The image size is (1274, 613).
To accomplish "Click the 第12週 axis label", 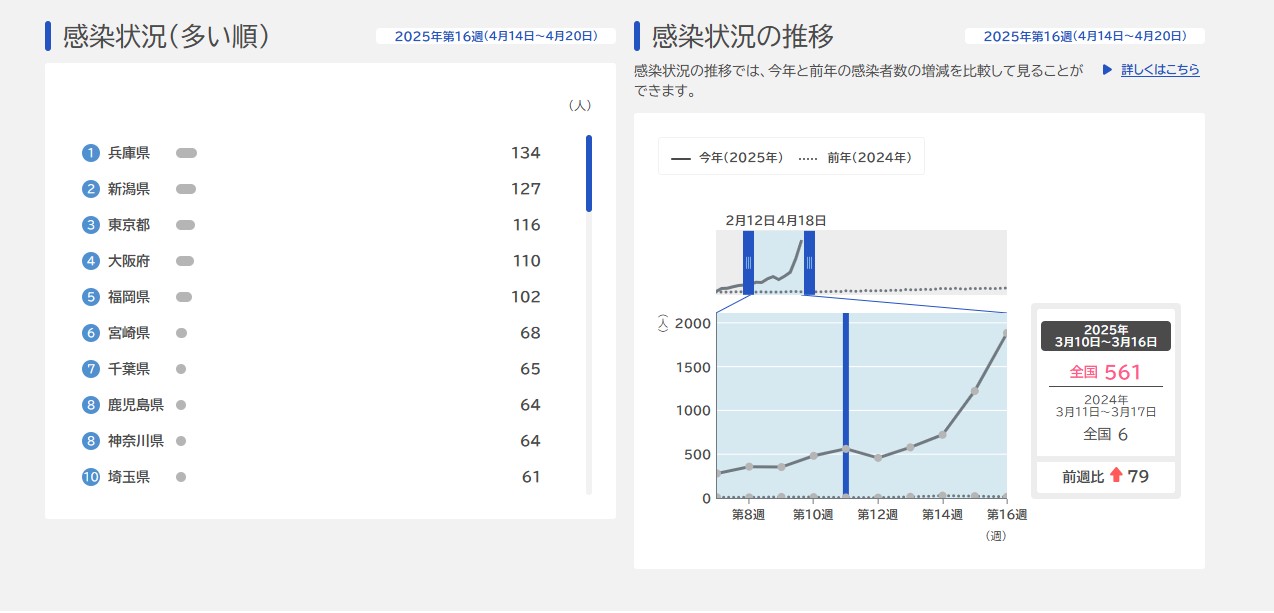I will (878, 514).
